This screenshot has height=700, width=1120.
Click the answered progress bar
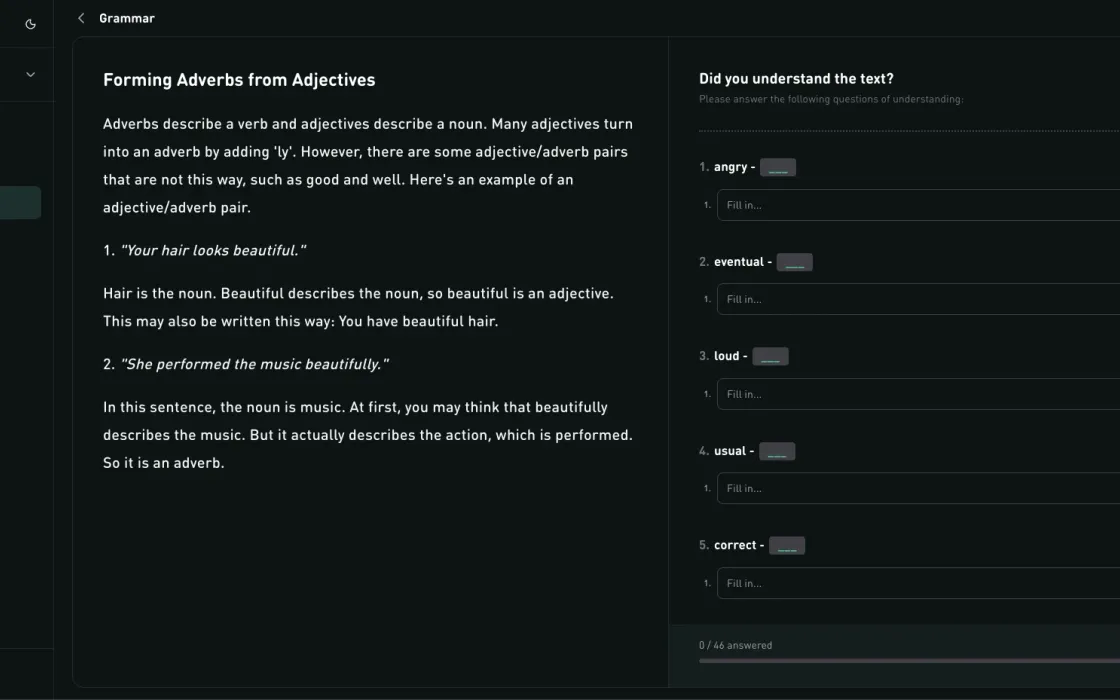909,661
